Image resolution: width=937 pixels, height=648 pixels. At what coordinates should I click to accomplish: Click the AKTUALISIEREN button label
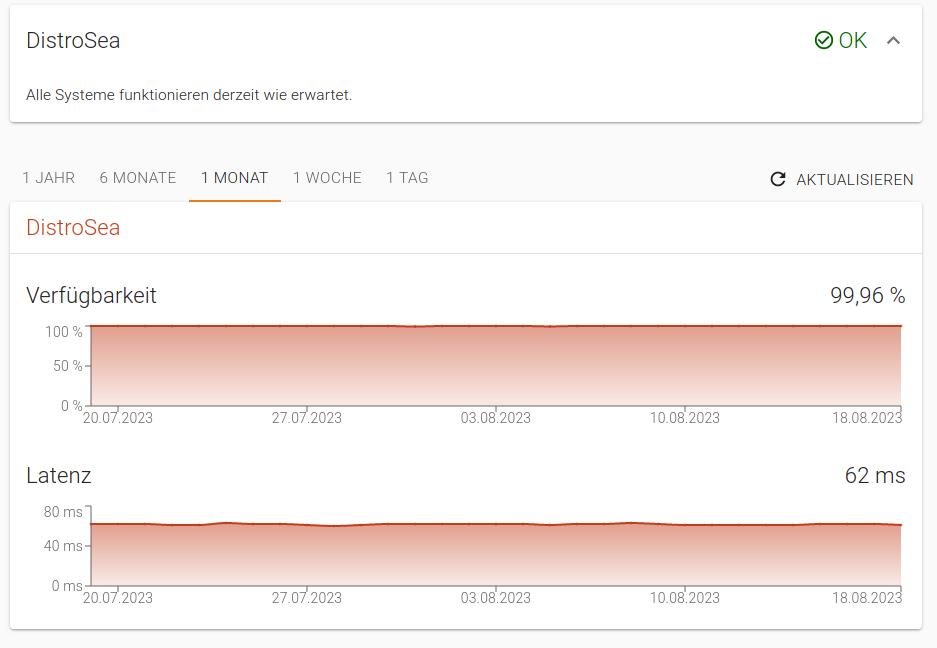[x=855, y=179]
